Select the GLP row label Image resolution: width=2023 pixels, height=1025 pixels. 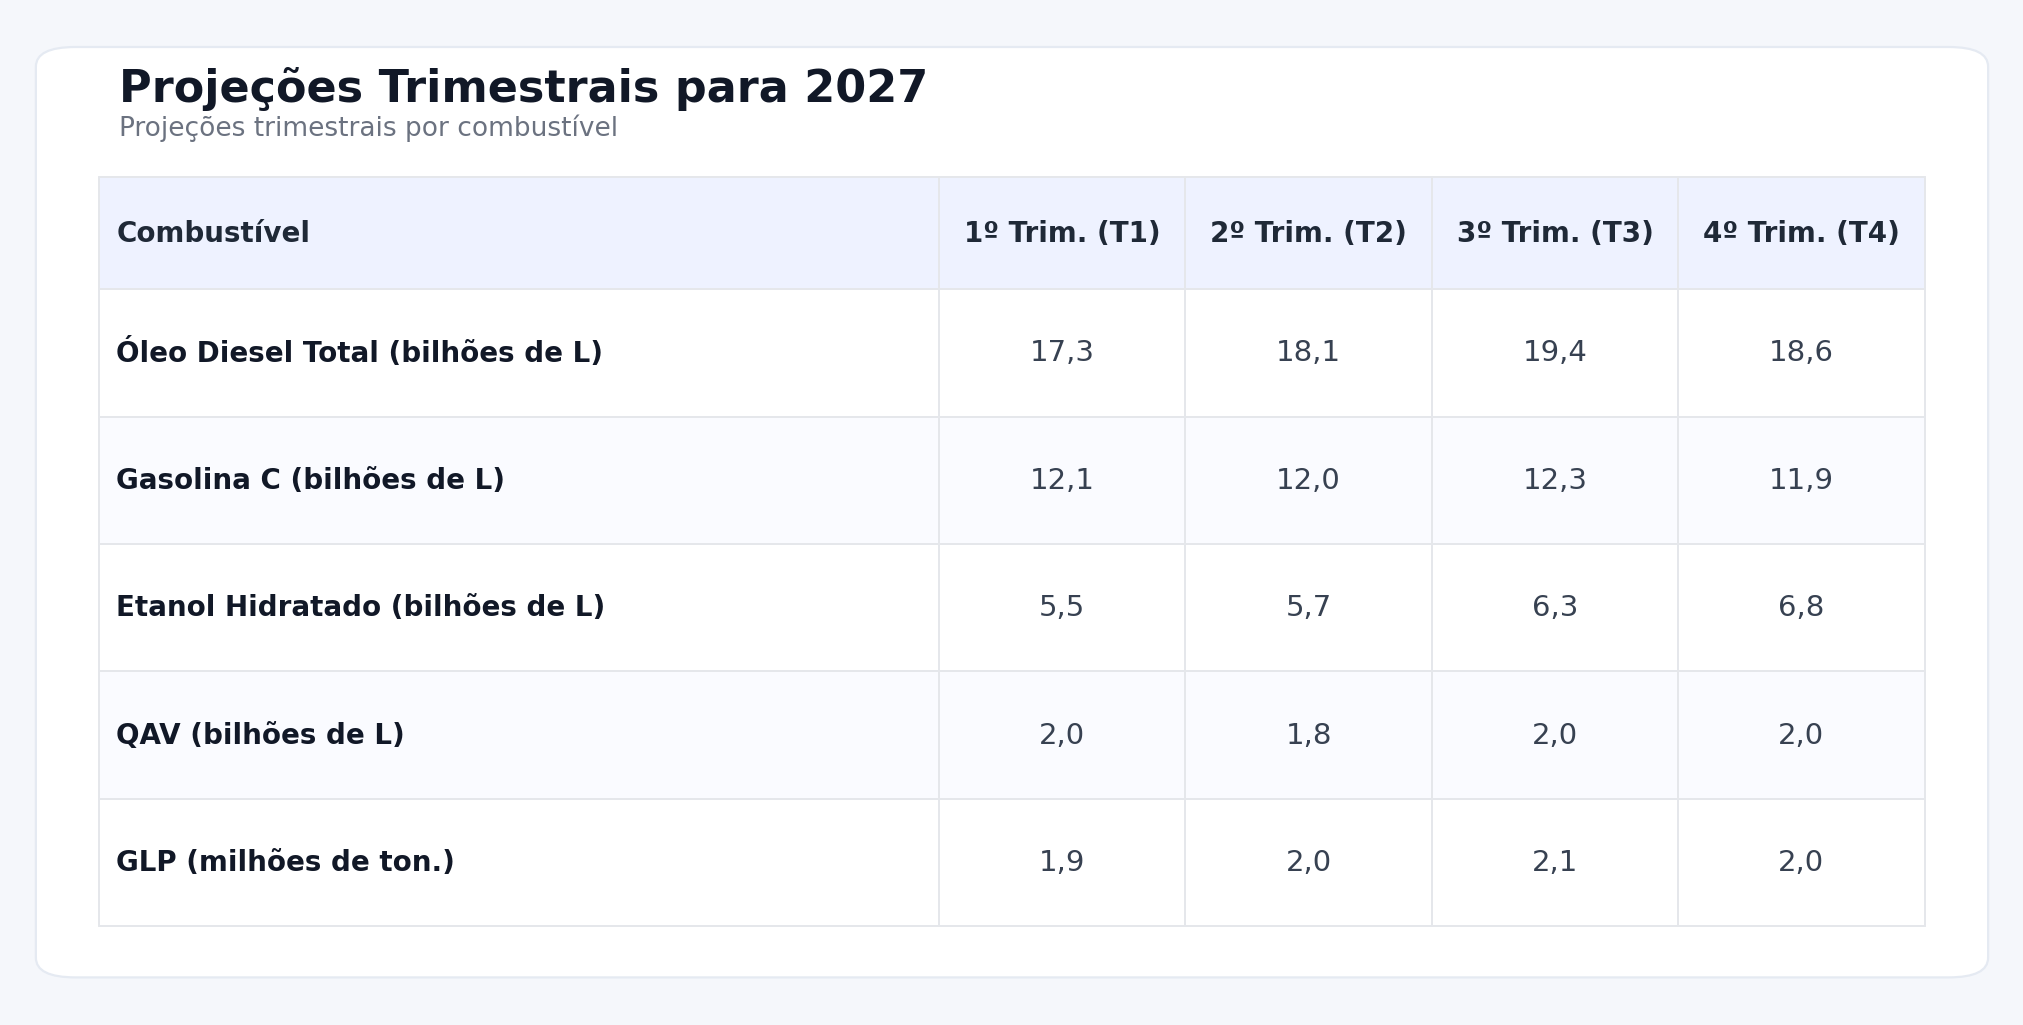pyautogui.click(x=285, y=862)
